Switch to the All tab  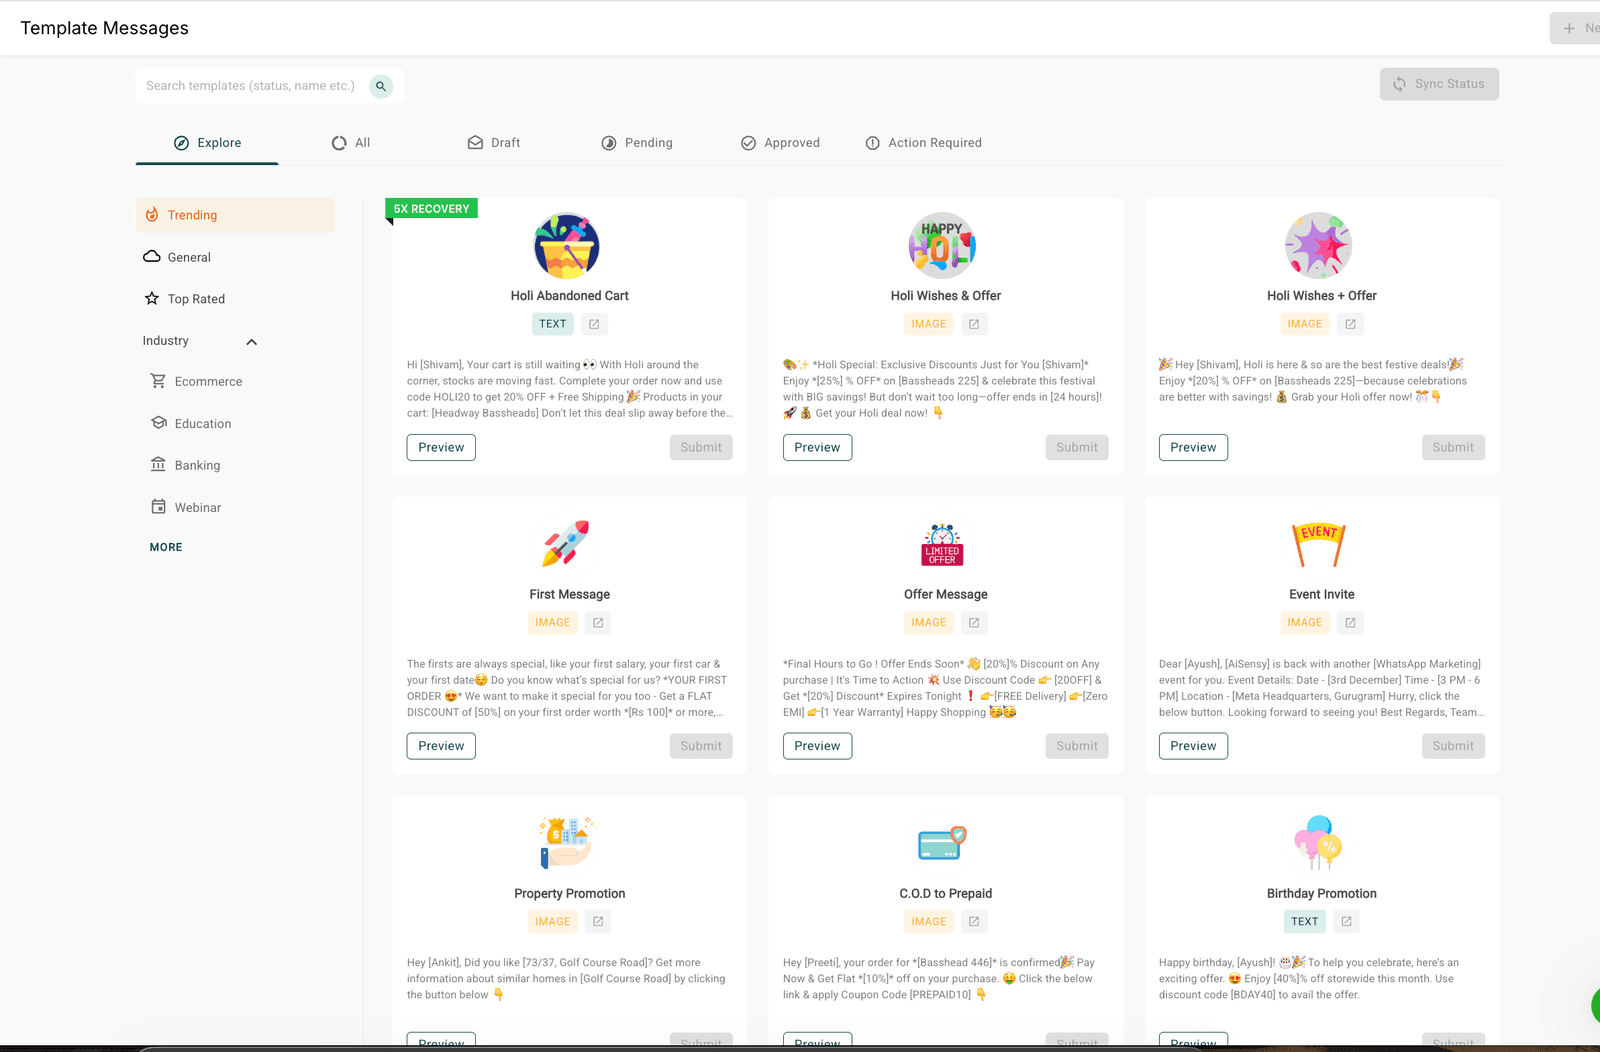351,143
